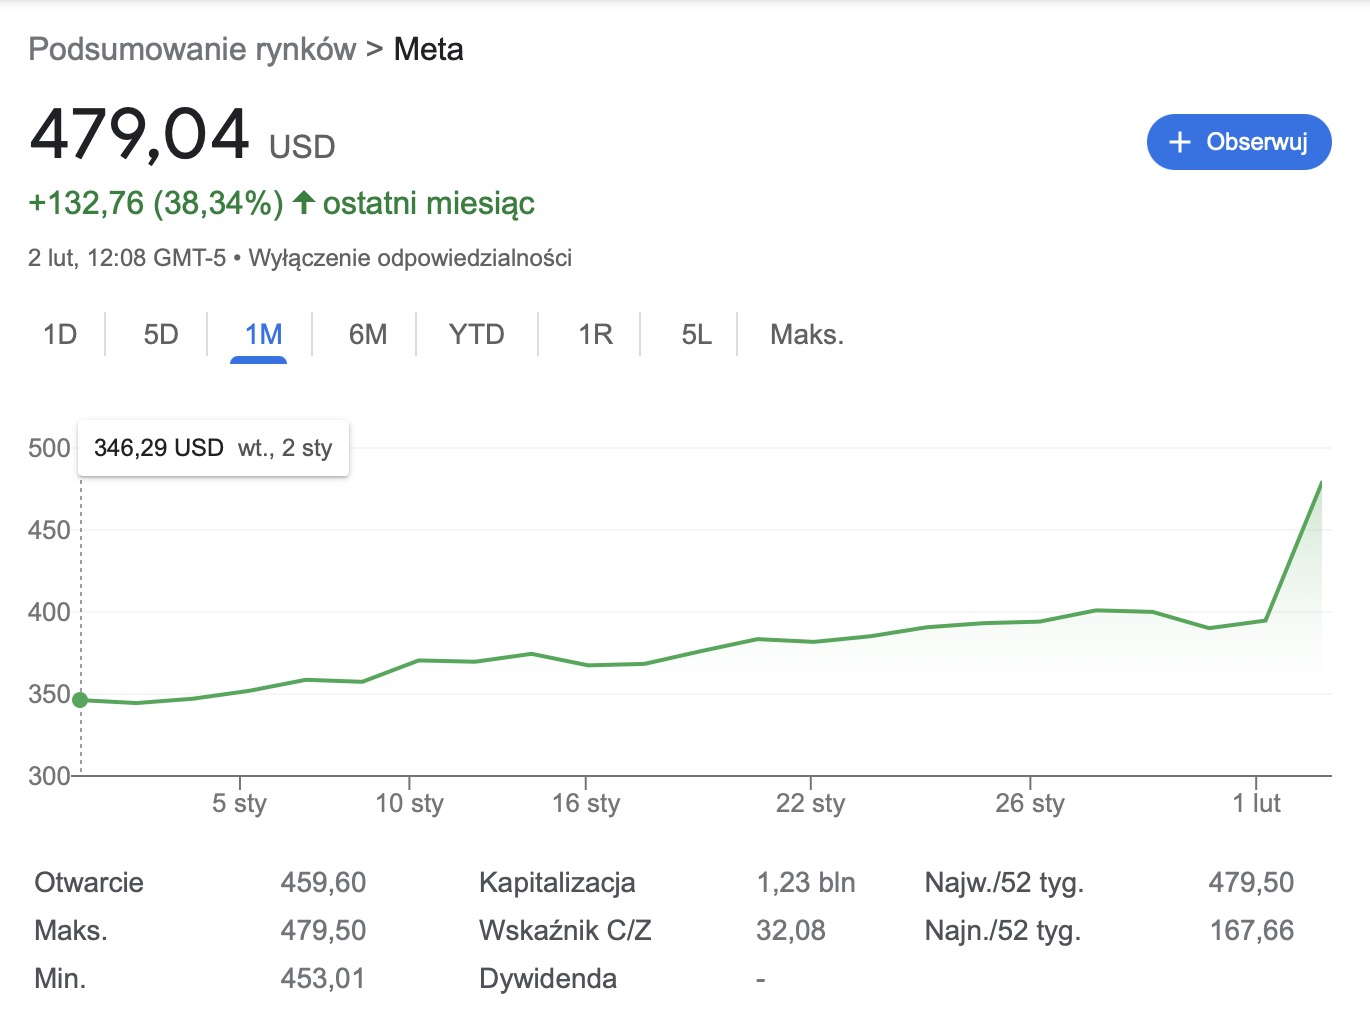Select the 1M time range tab
This screenshot has height=1020, width=1370.
click(x=263, y=334)
